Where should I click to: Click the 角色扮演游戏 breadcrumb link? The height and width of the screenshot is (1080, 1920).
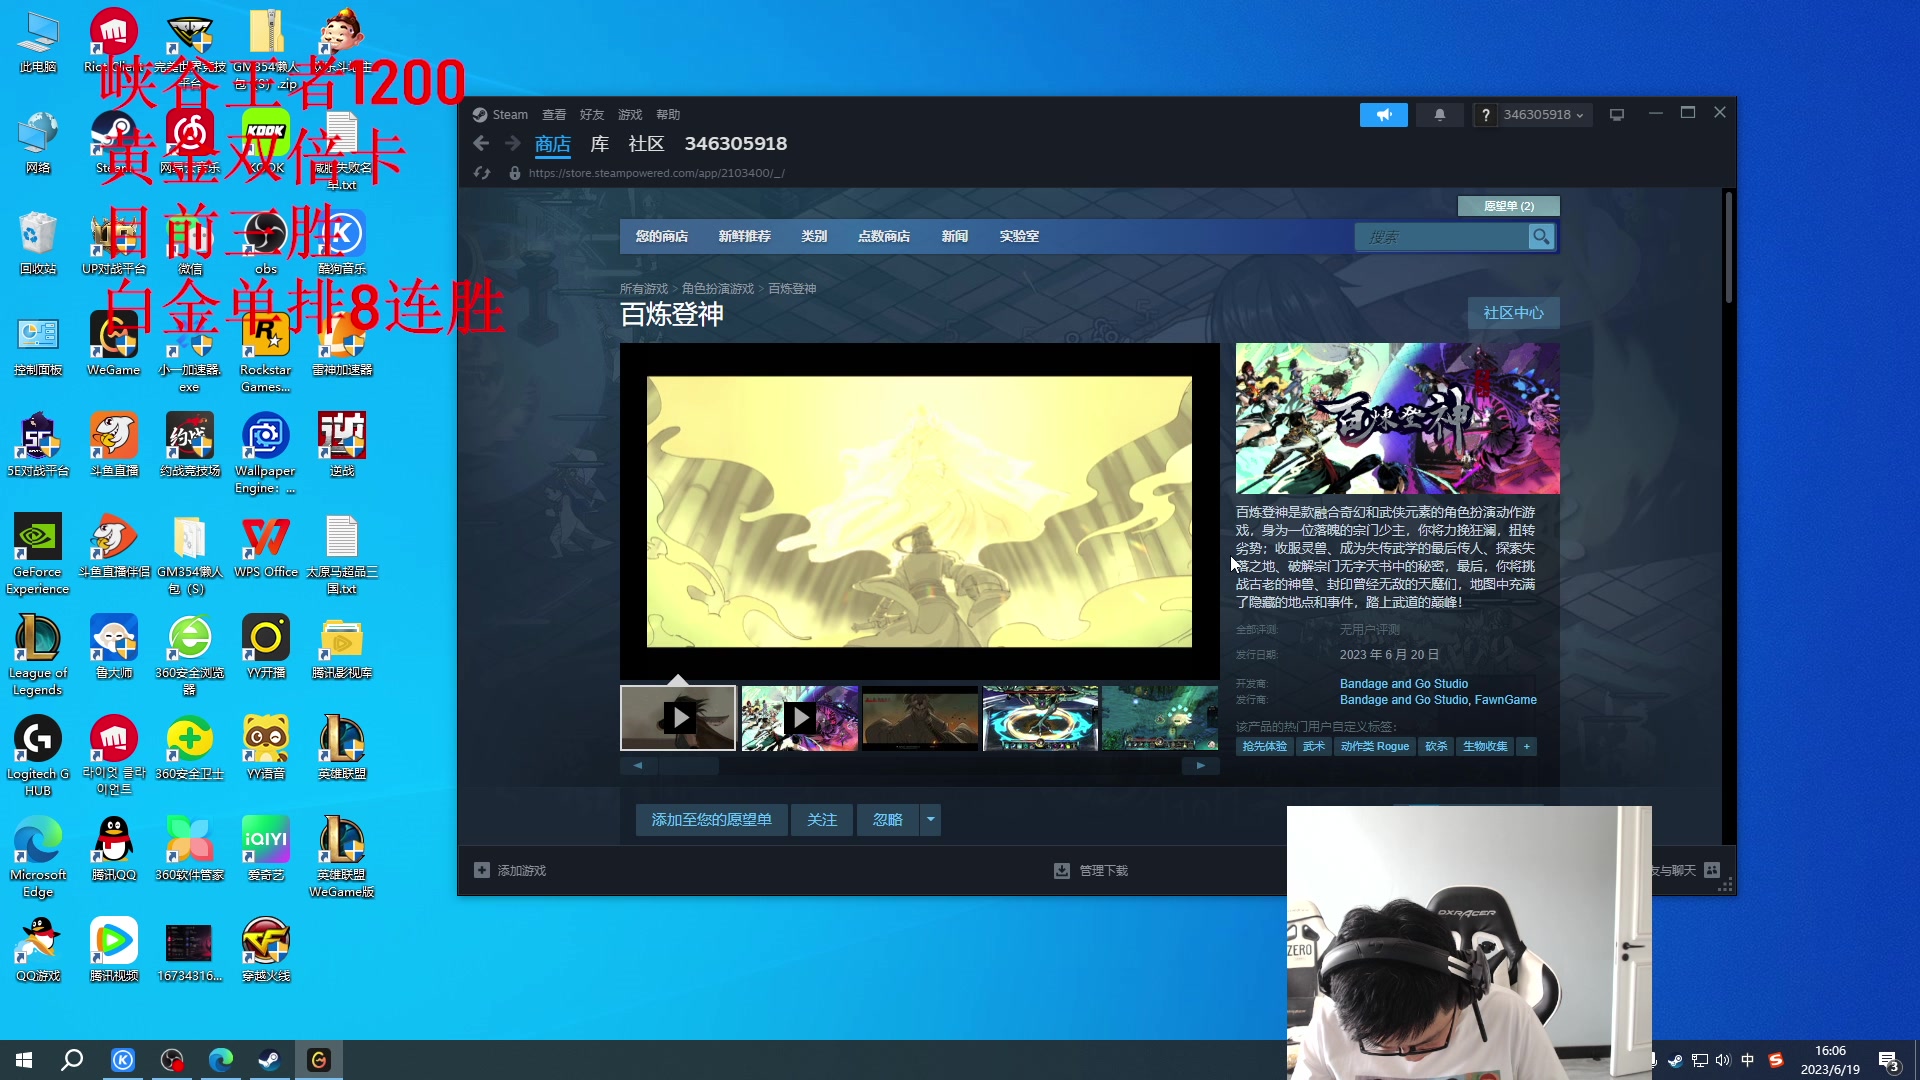coord(718,289)
